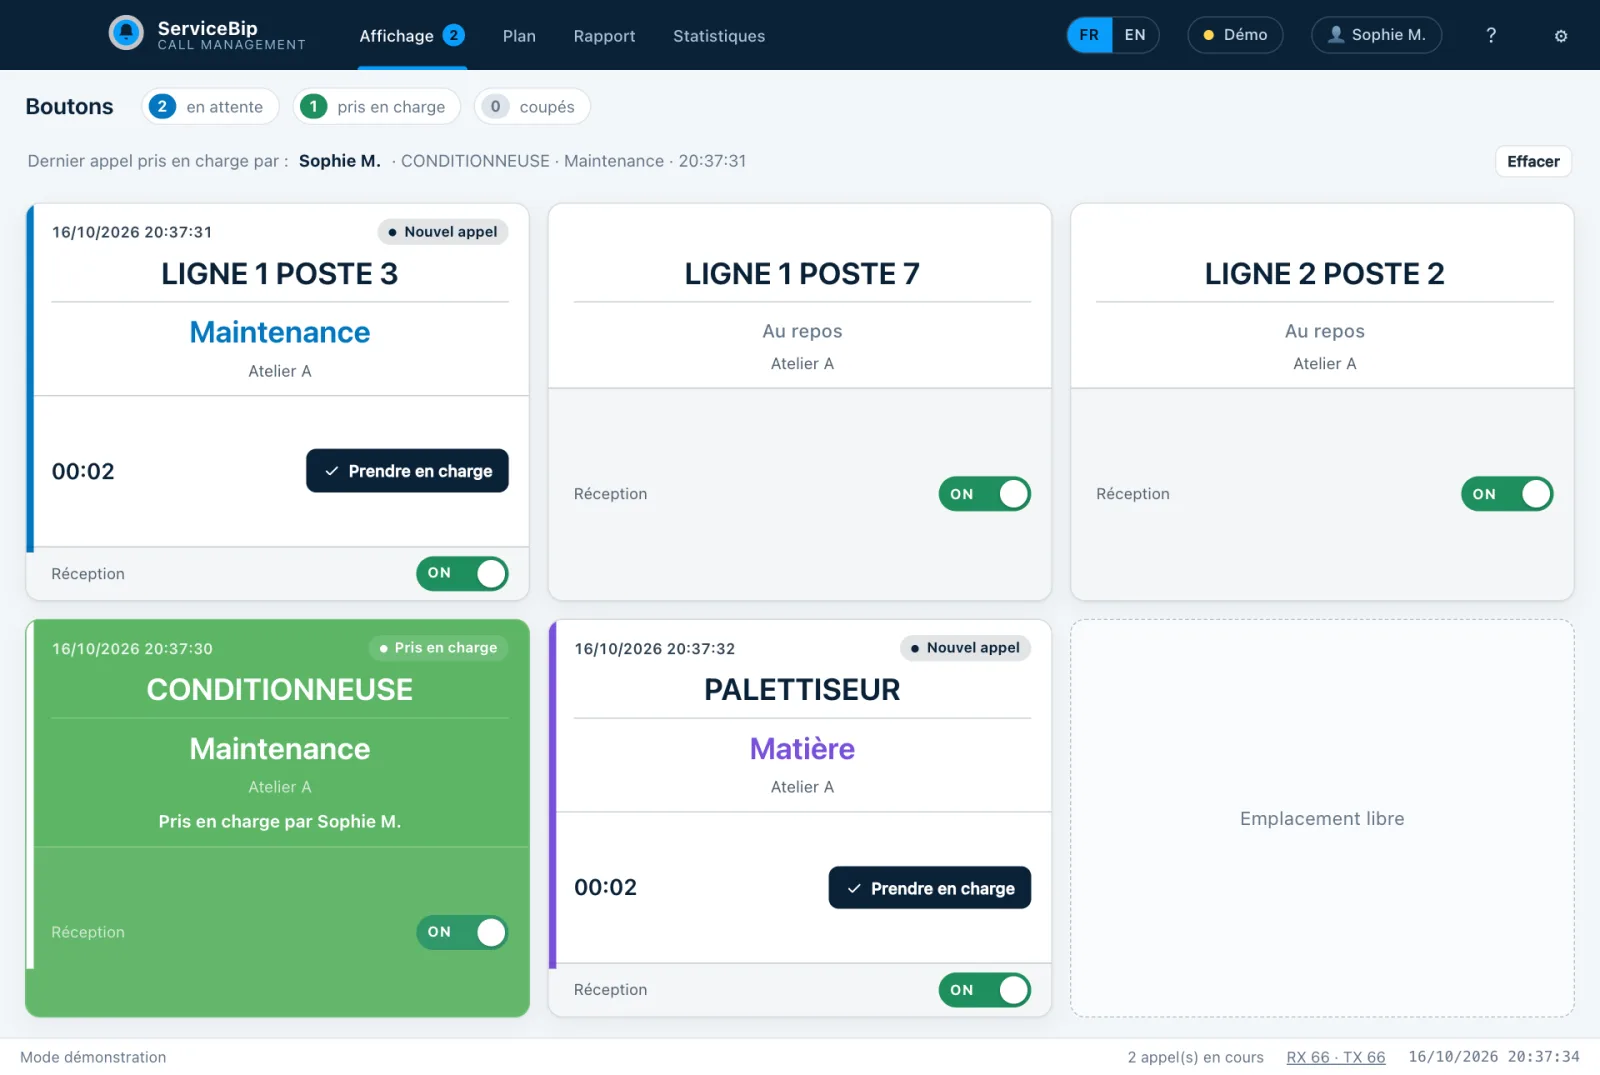Click the purple Matière label
This screenshot has width=1600, height=1075.
click(802, 749)
